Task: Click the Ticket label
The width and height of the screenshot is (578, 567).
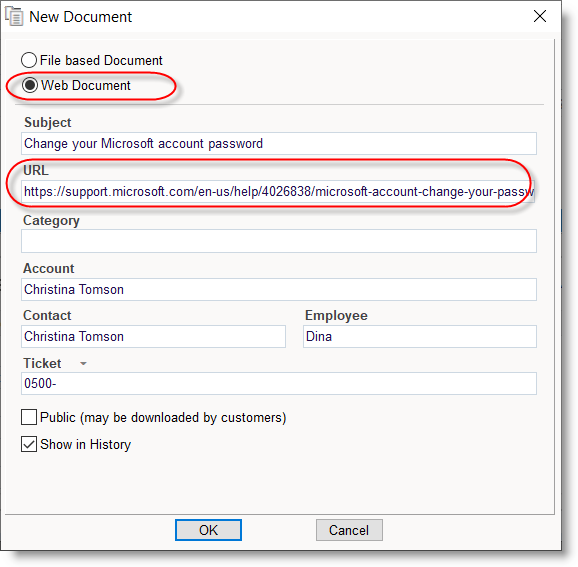Action: [42, 363]
